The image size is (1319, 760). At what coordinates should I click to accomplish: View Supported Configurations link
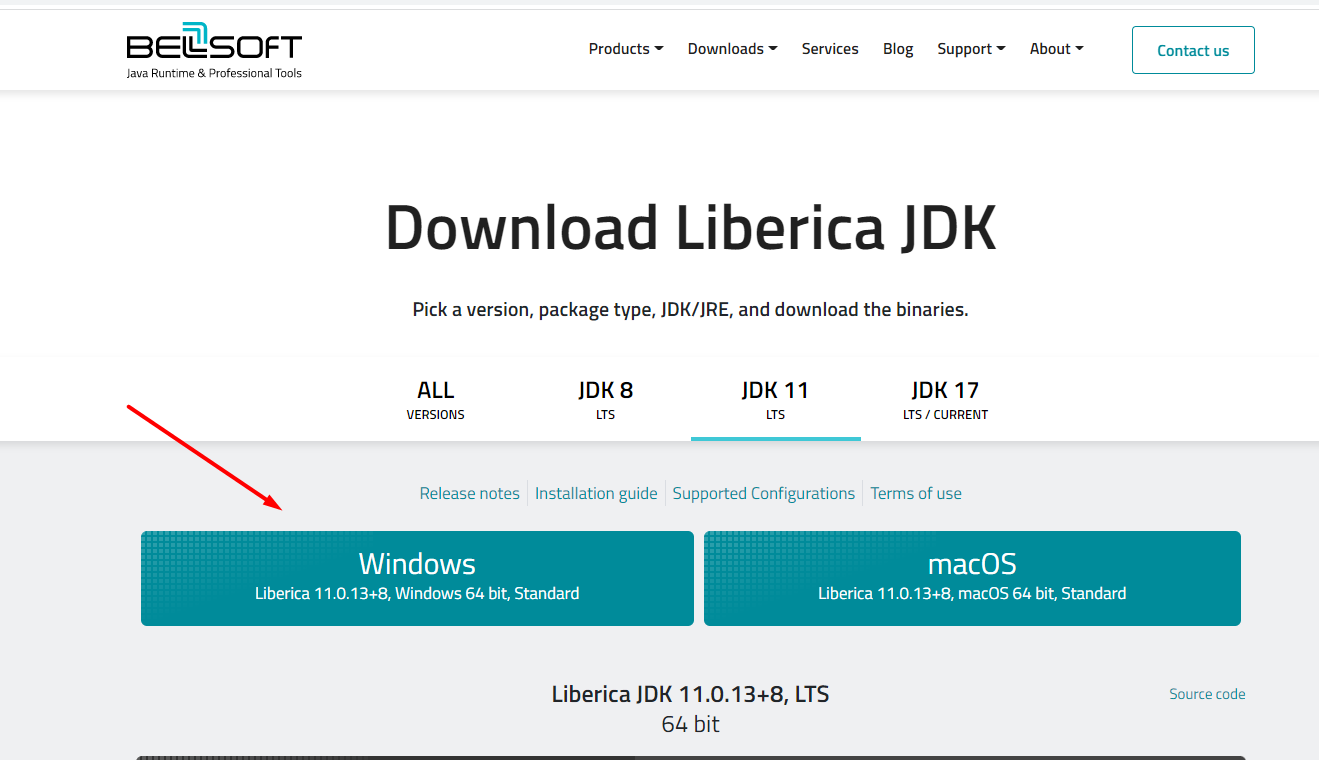(764, 493)
